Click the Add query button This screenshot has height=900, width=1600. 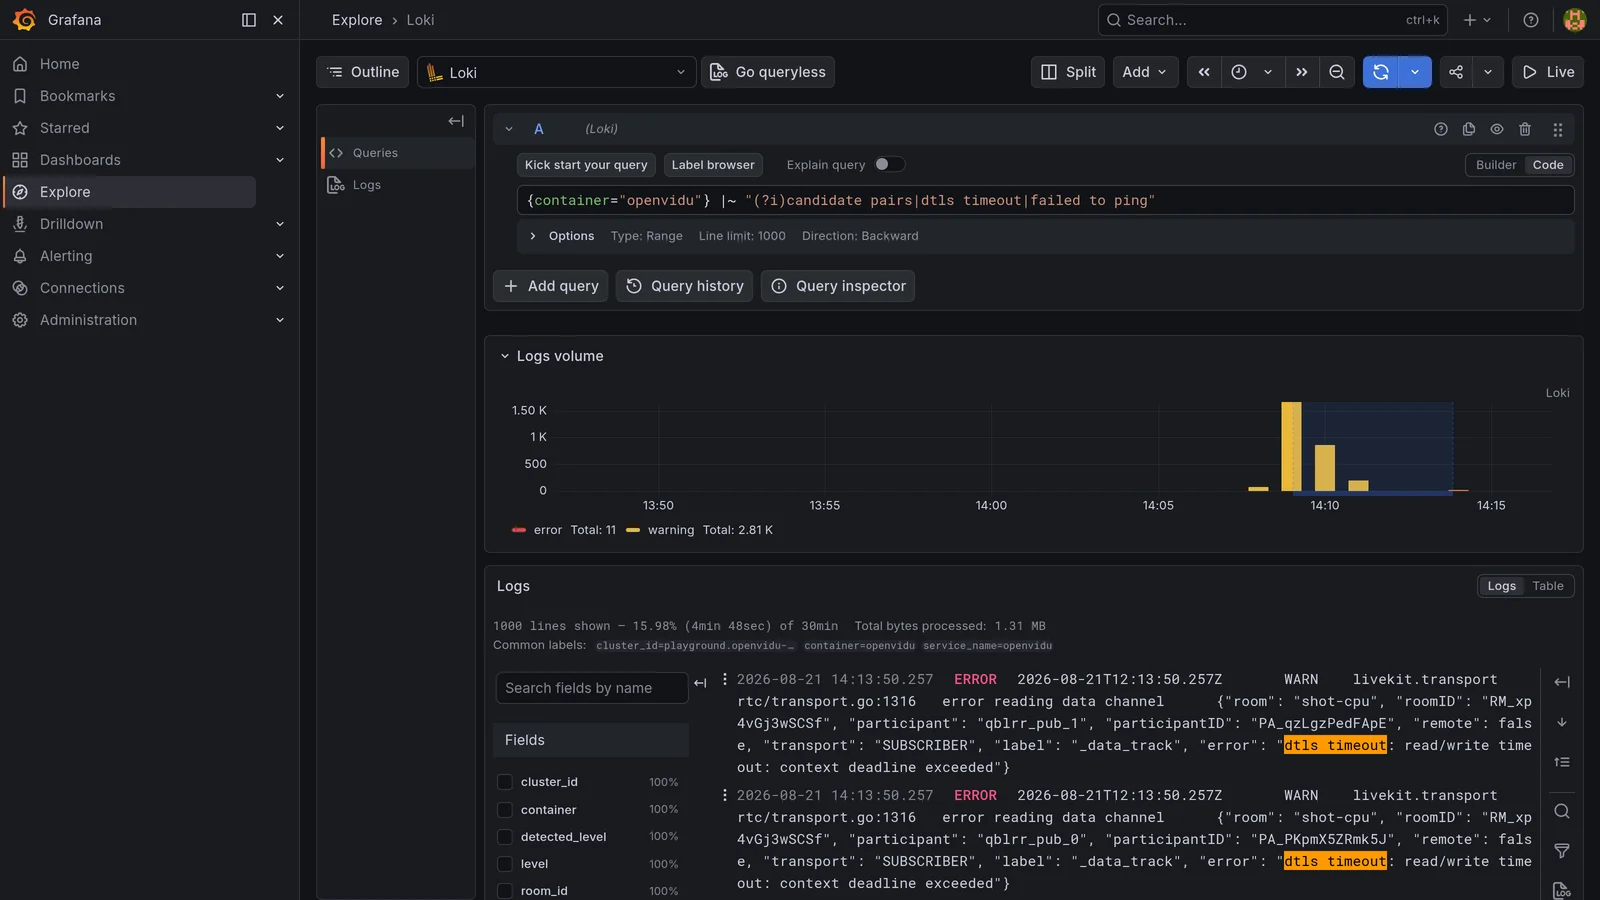click(550, 286)
